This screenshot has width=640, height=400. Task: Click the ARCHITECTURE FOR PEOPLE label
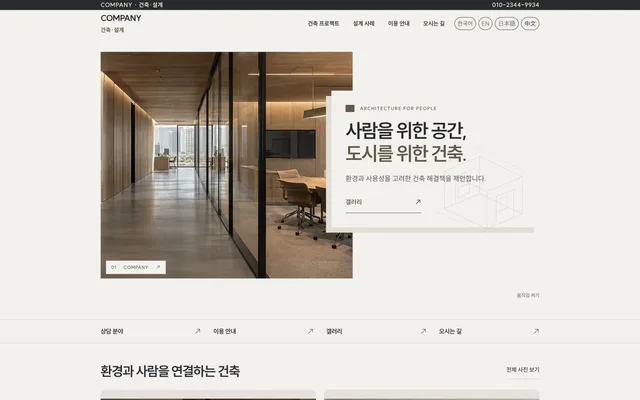pos(398,109)
